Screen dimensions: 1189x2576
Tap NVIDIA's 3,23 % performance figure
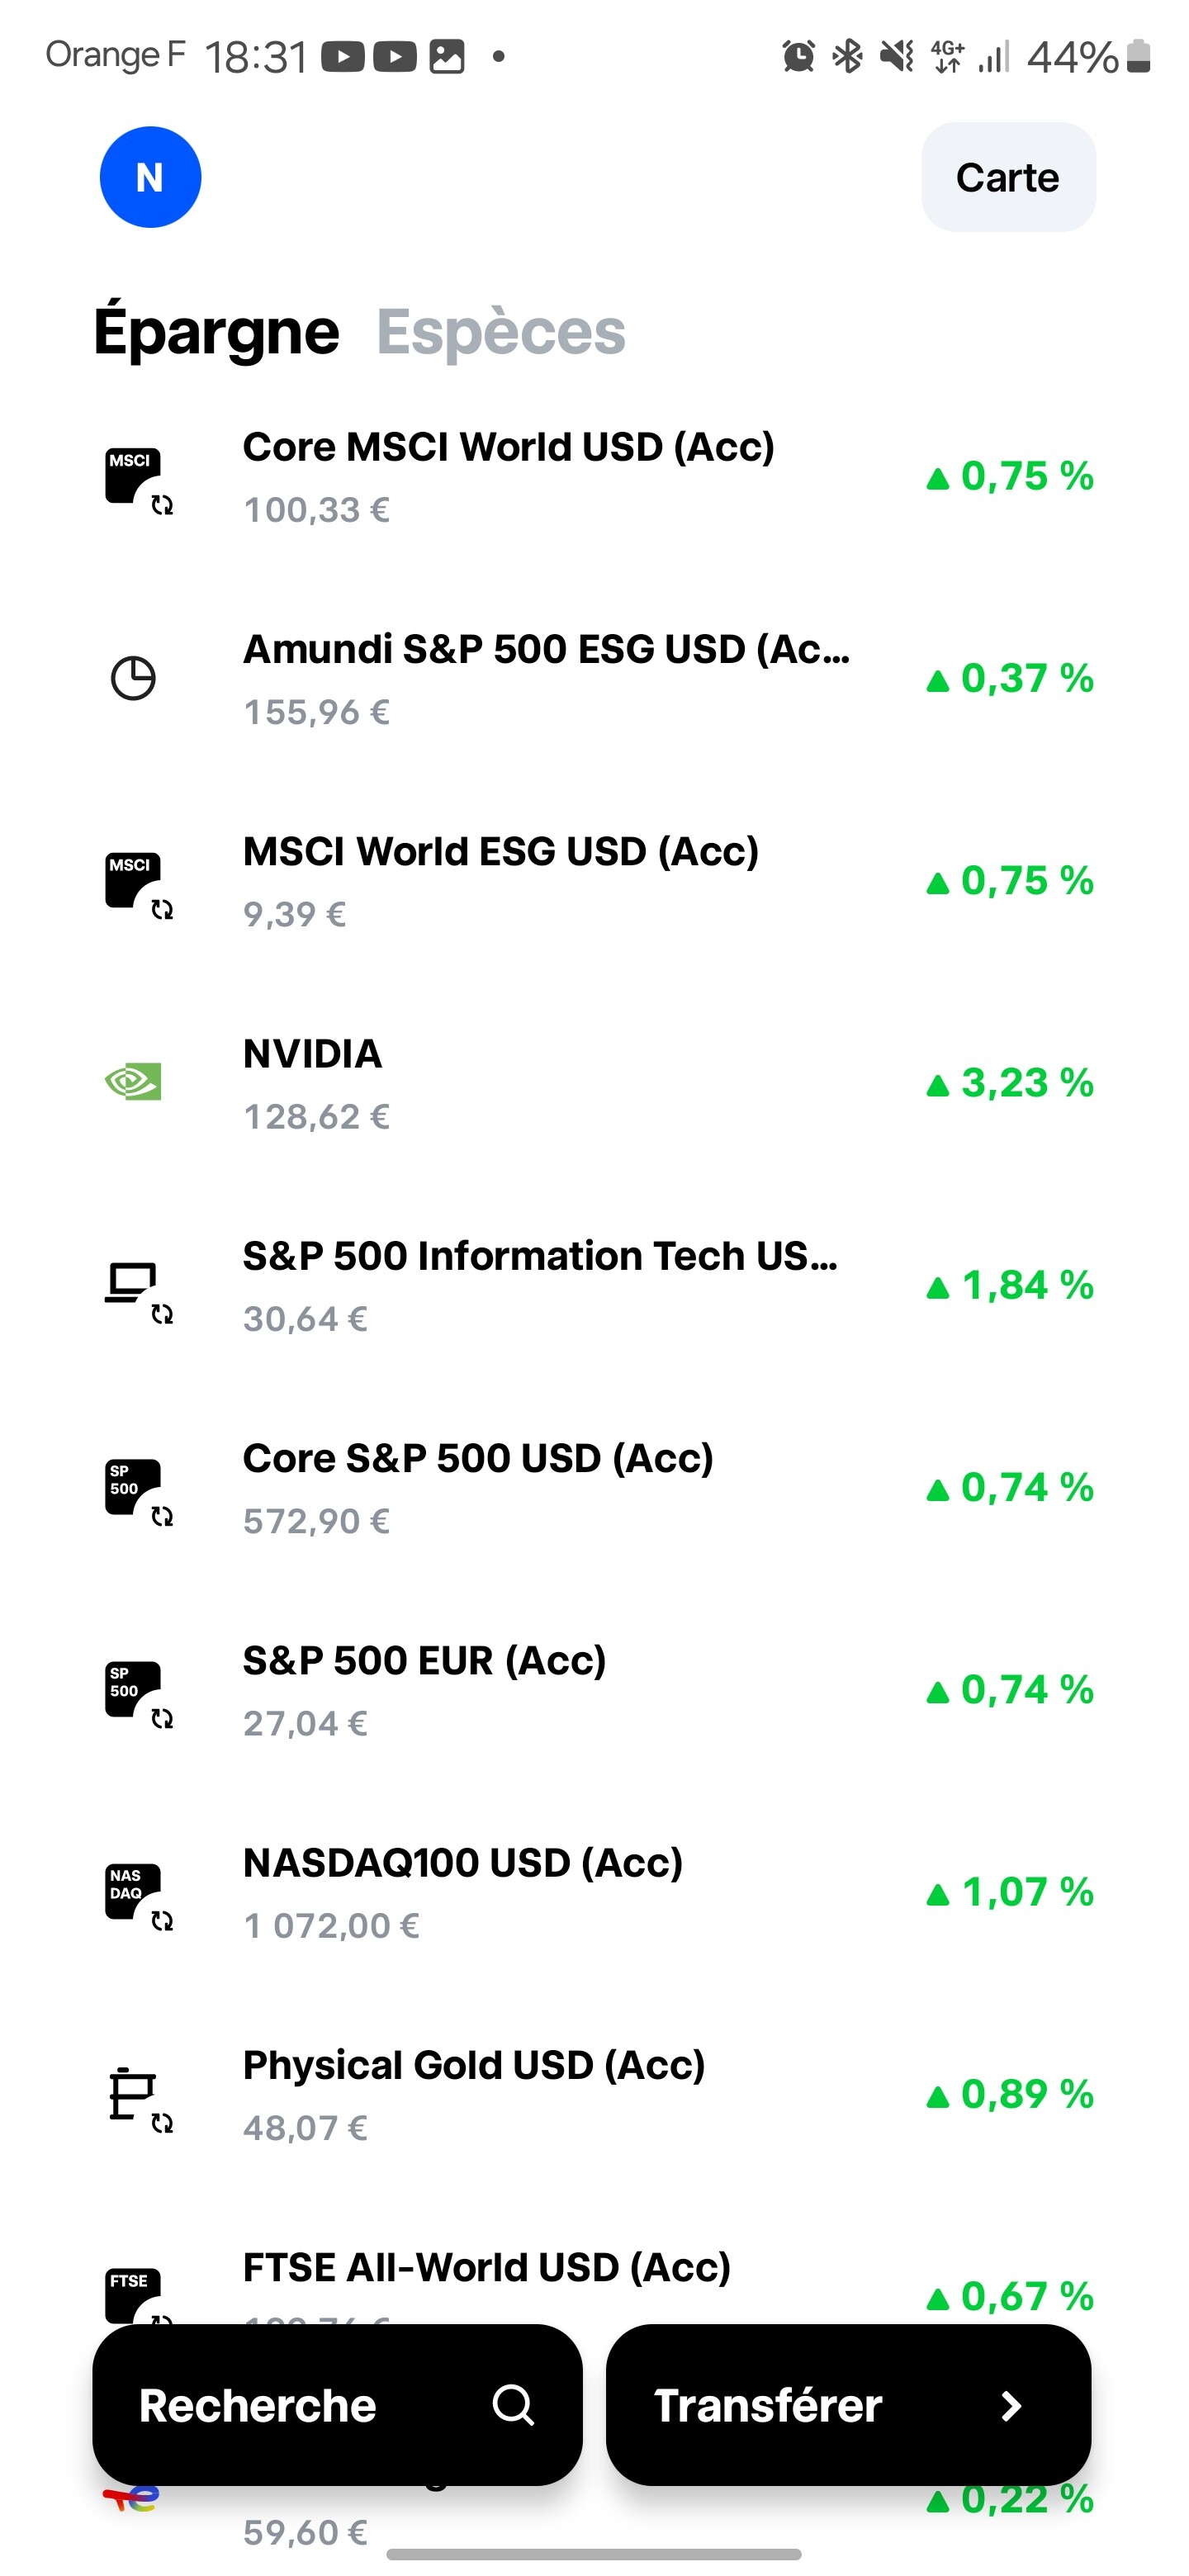[x=1010, y=1083]
